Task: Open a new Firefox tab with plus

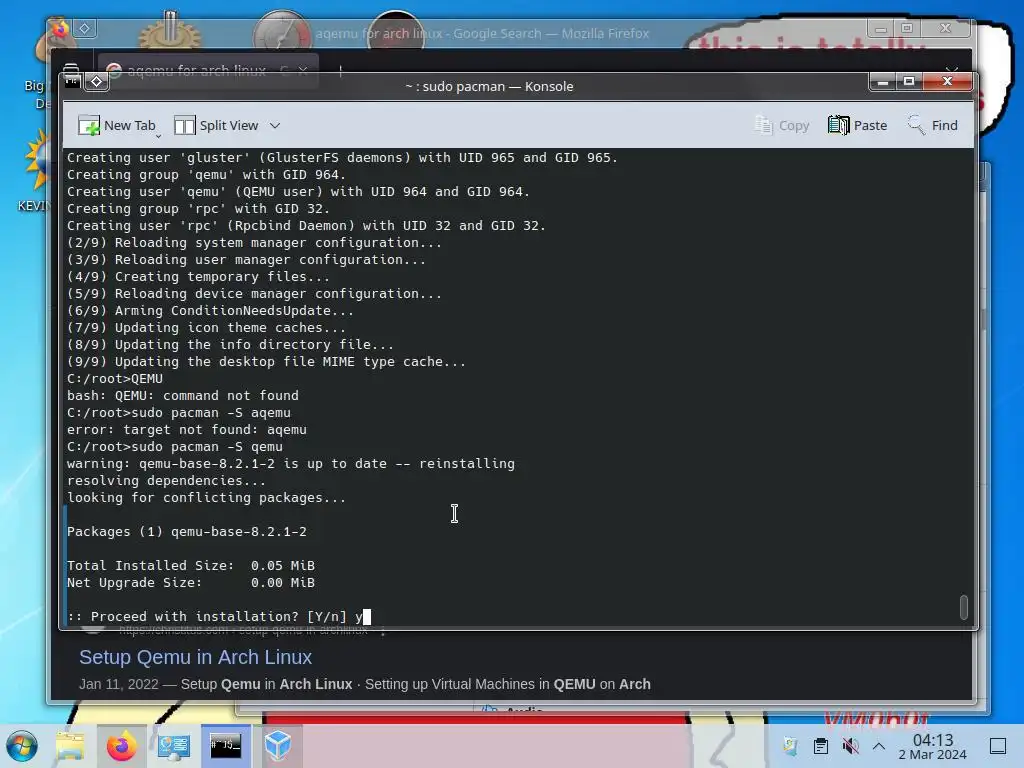Action: click(340, 71)
